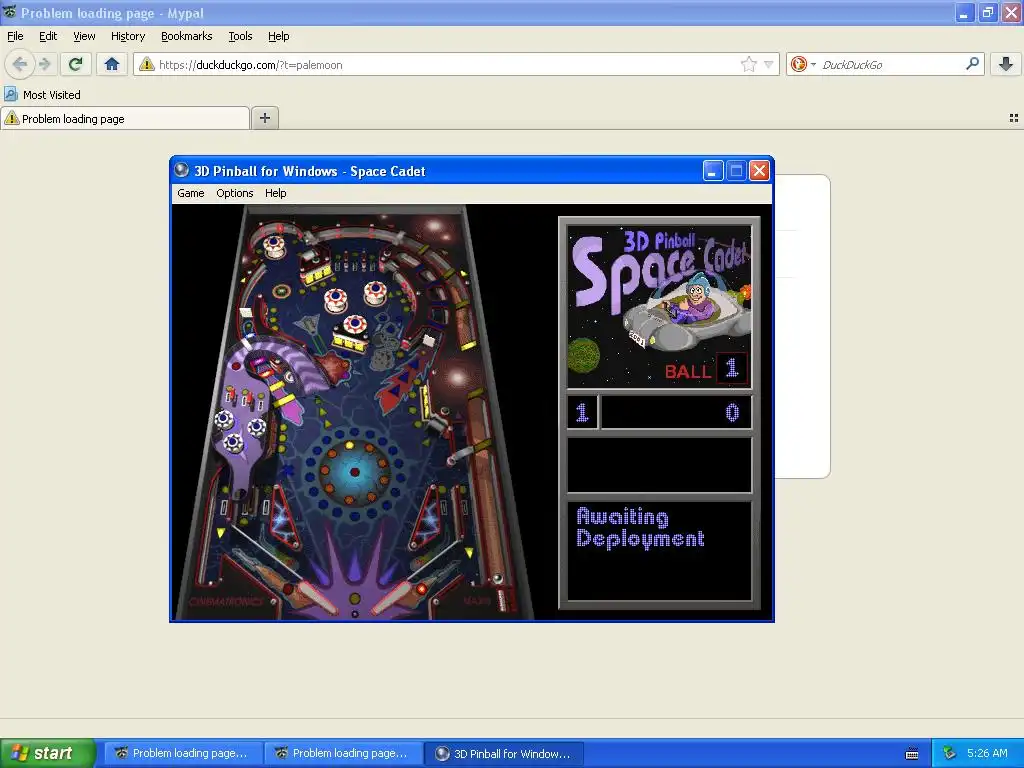Click the pinball icon in the title bar
The height and width of the screenshot is (768, 1024).
[x=182, y=170]
